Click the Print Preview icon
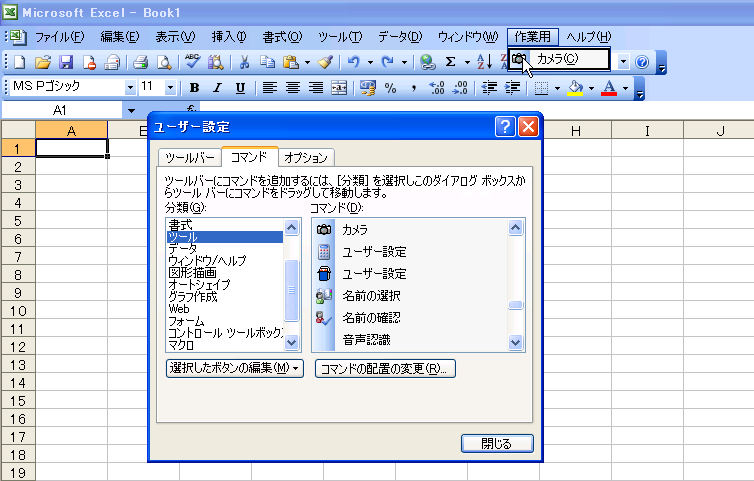This screenshot has width=754, height=481. (164, 62)
